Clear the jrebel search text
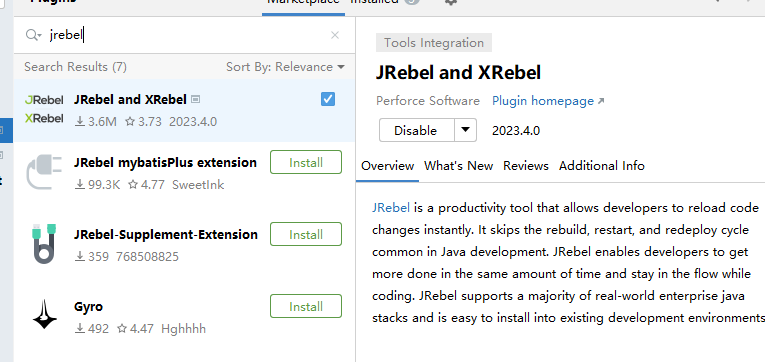 coord(335,35)
